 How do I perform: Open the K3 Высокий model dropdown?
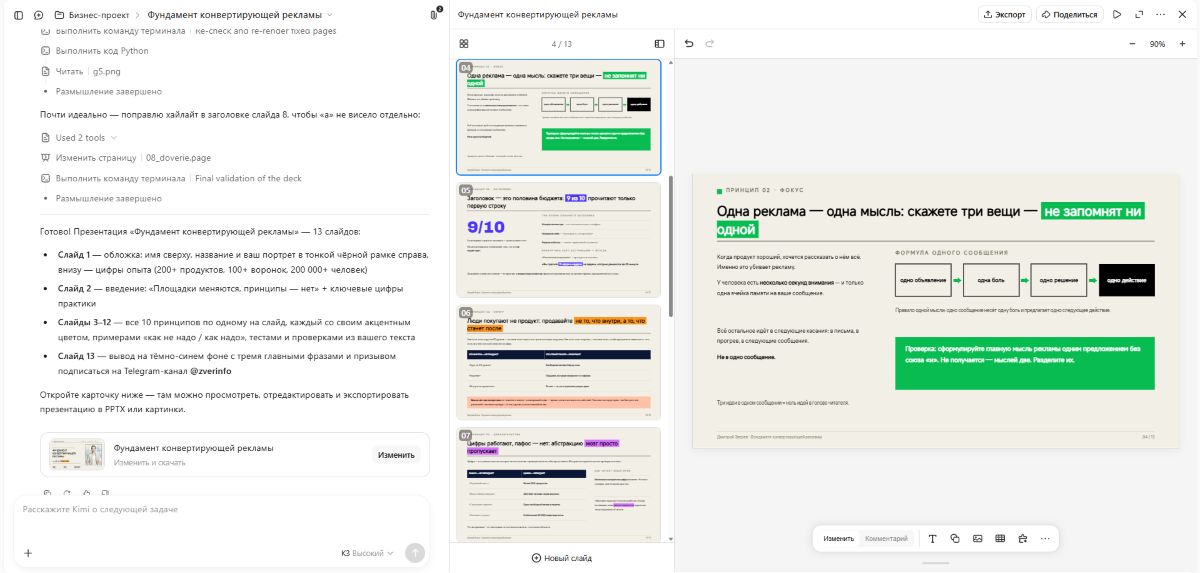tap(367, 553)
